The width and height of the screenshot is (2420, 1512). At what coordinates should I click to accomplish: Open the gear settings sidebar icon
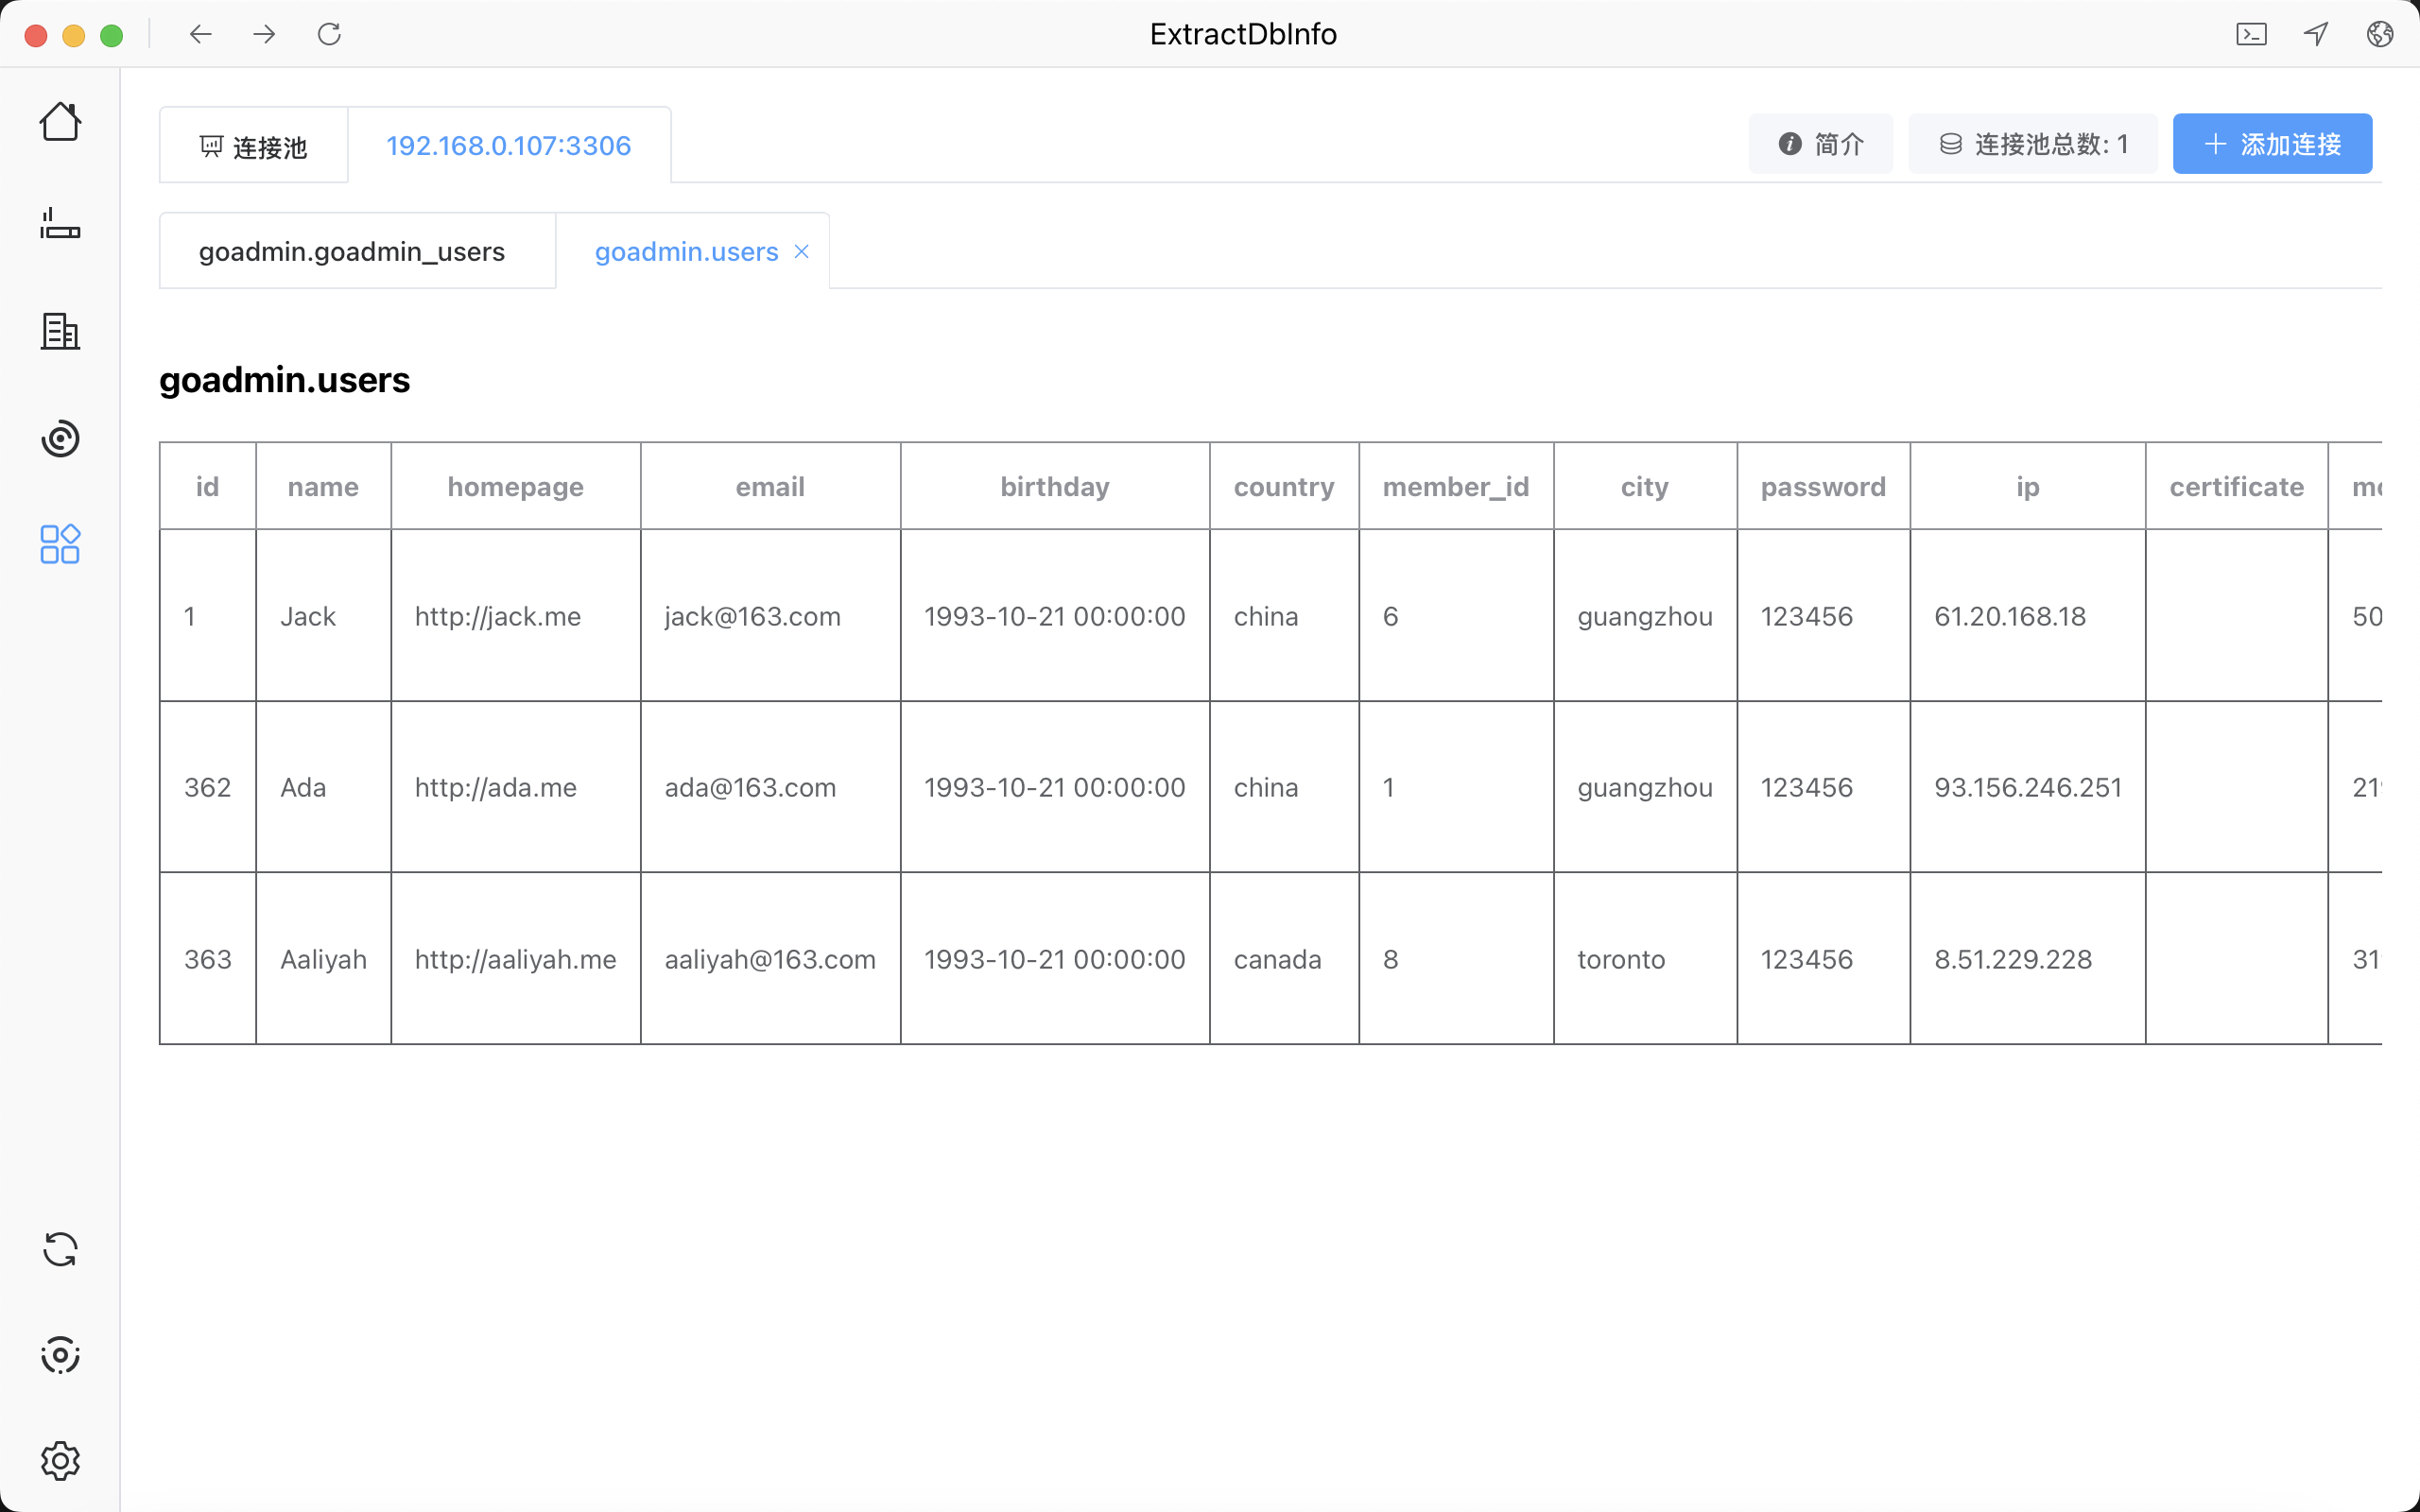pyautogui.click(x=60, y=1461)
